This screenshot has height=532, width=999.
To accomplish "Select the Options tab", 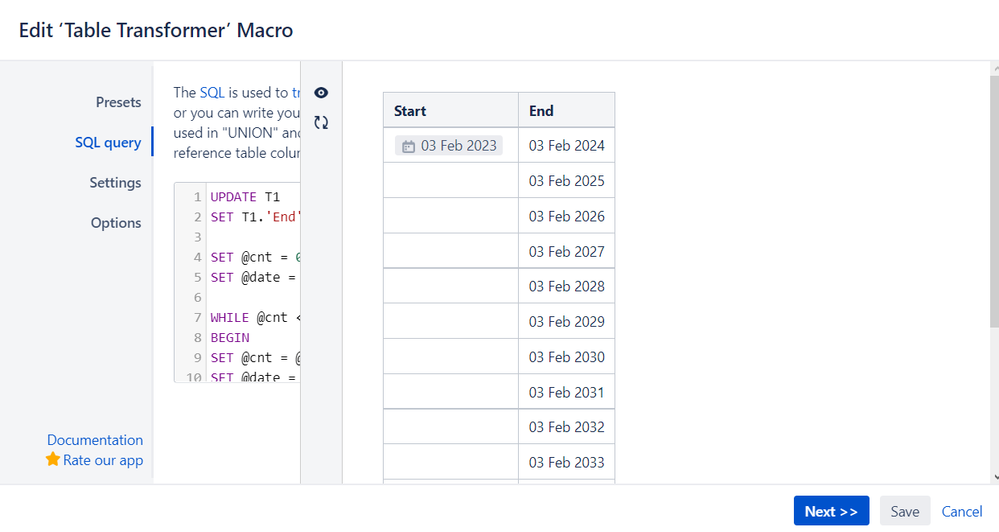I will click(x=116, y=223).
